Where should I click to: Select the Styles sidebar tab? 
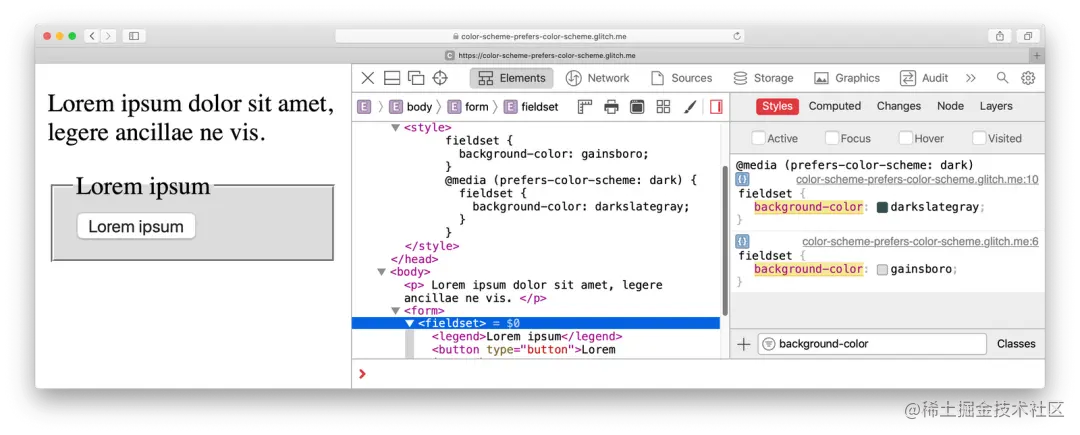click(777, 106)
